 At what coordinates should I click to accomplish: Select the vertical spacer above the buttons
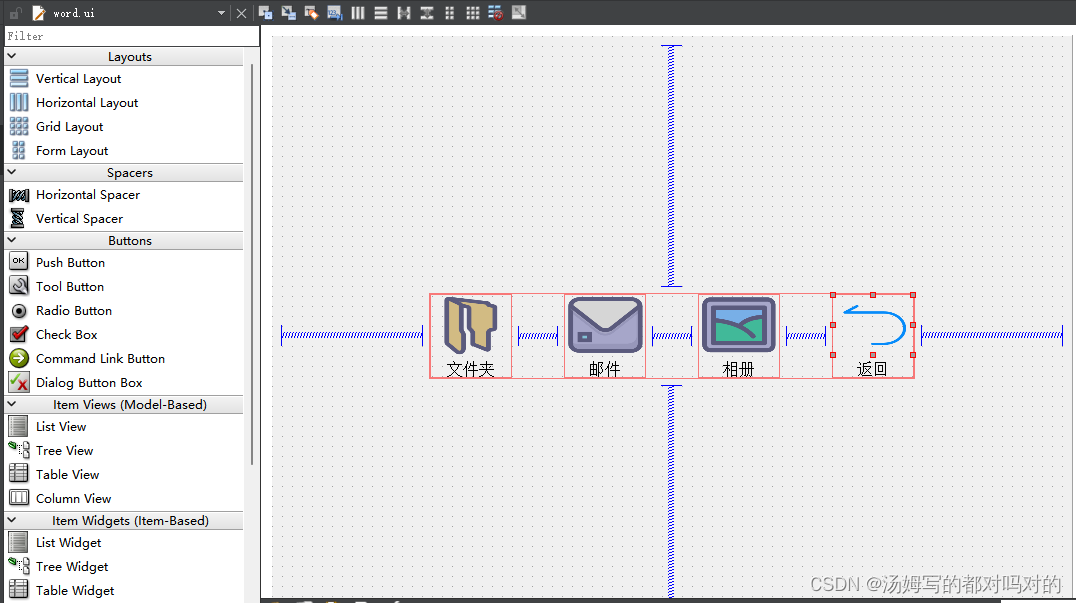[671, 166]
